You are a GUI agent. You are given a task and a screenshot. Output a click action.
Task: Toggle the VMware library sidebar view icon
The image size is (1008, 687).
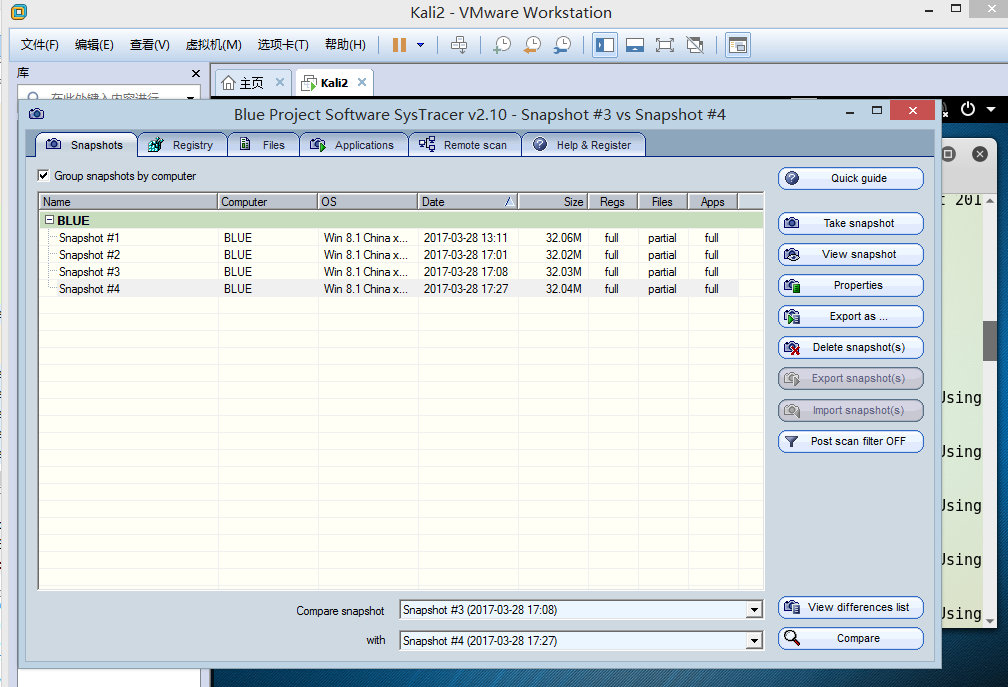(605, 45)
